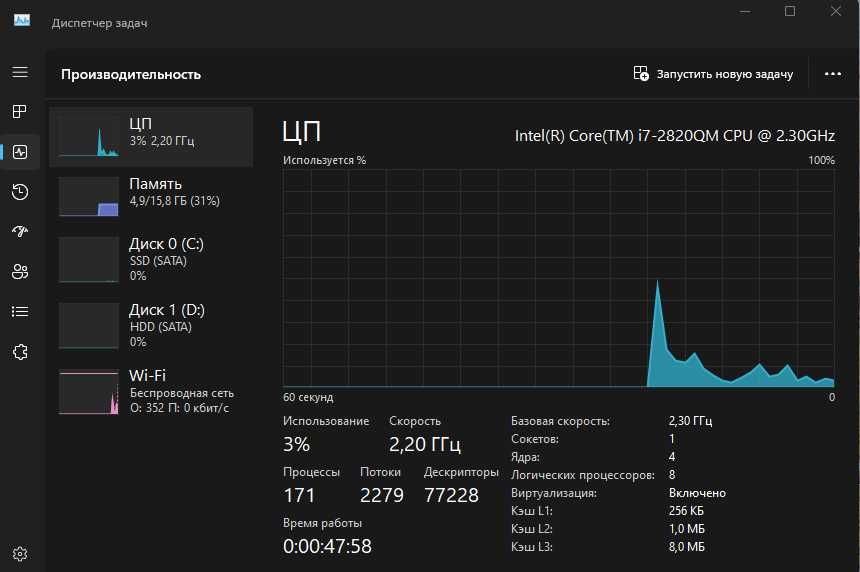
Task: Open the App history clock icon
Action: [20, 191]
